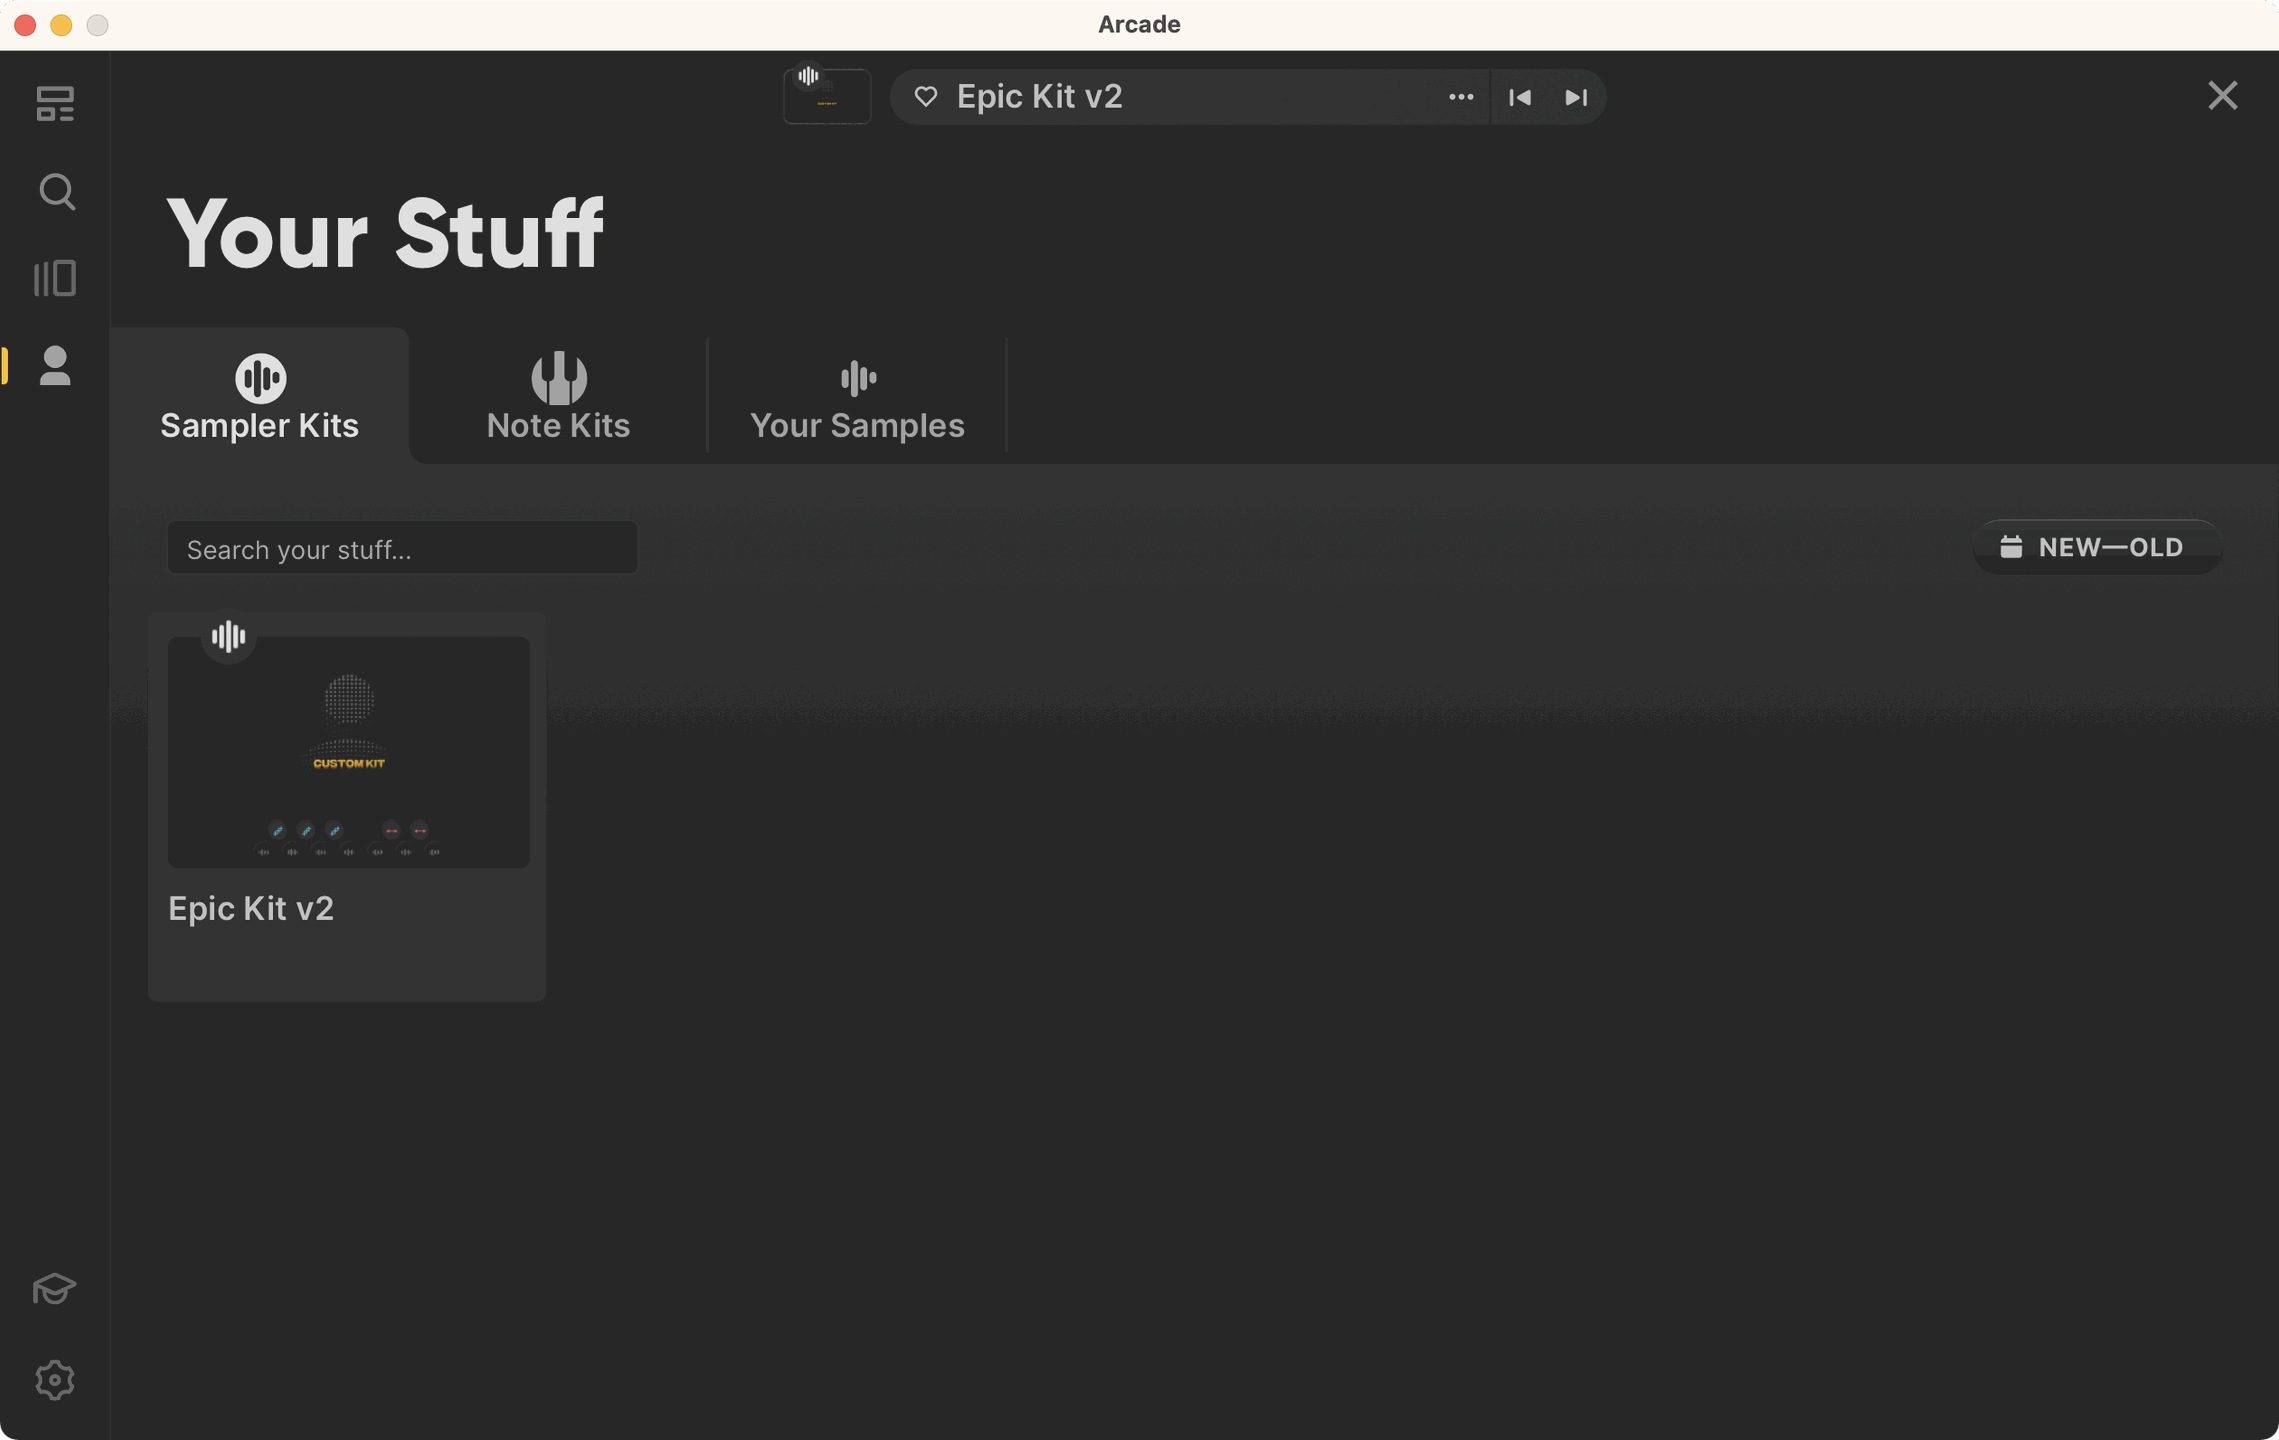Open the sidebar search
This screenshot has height=1440, width=2279.
(55, 191)
